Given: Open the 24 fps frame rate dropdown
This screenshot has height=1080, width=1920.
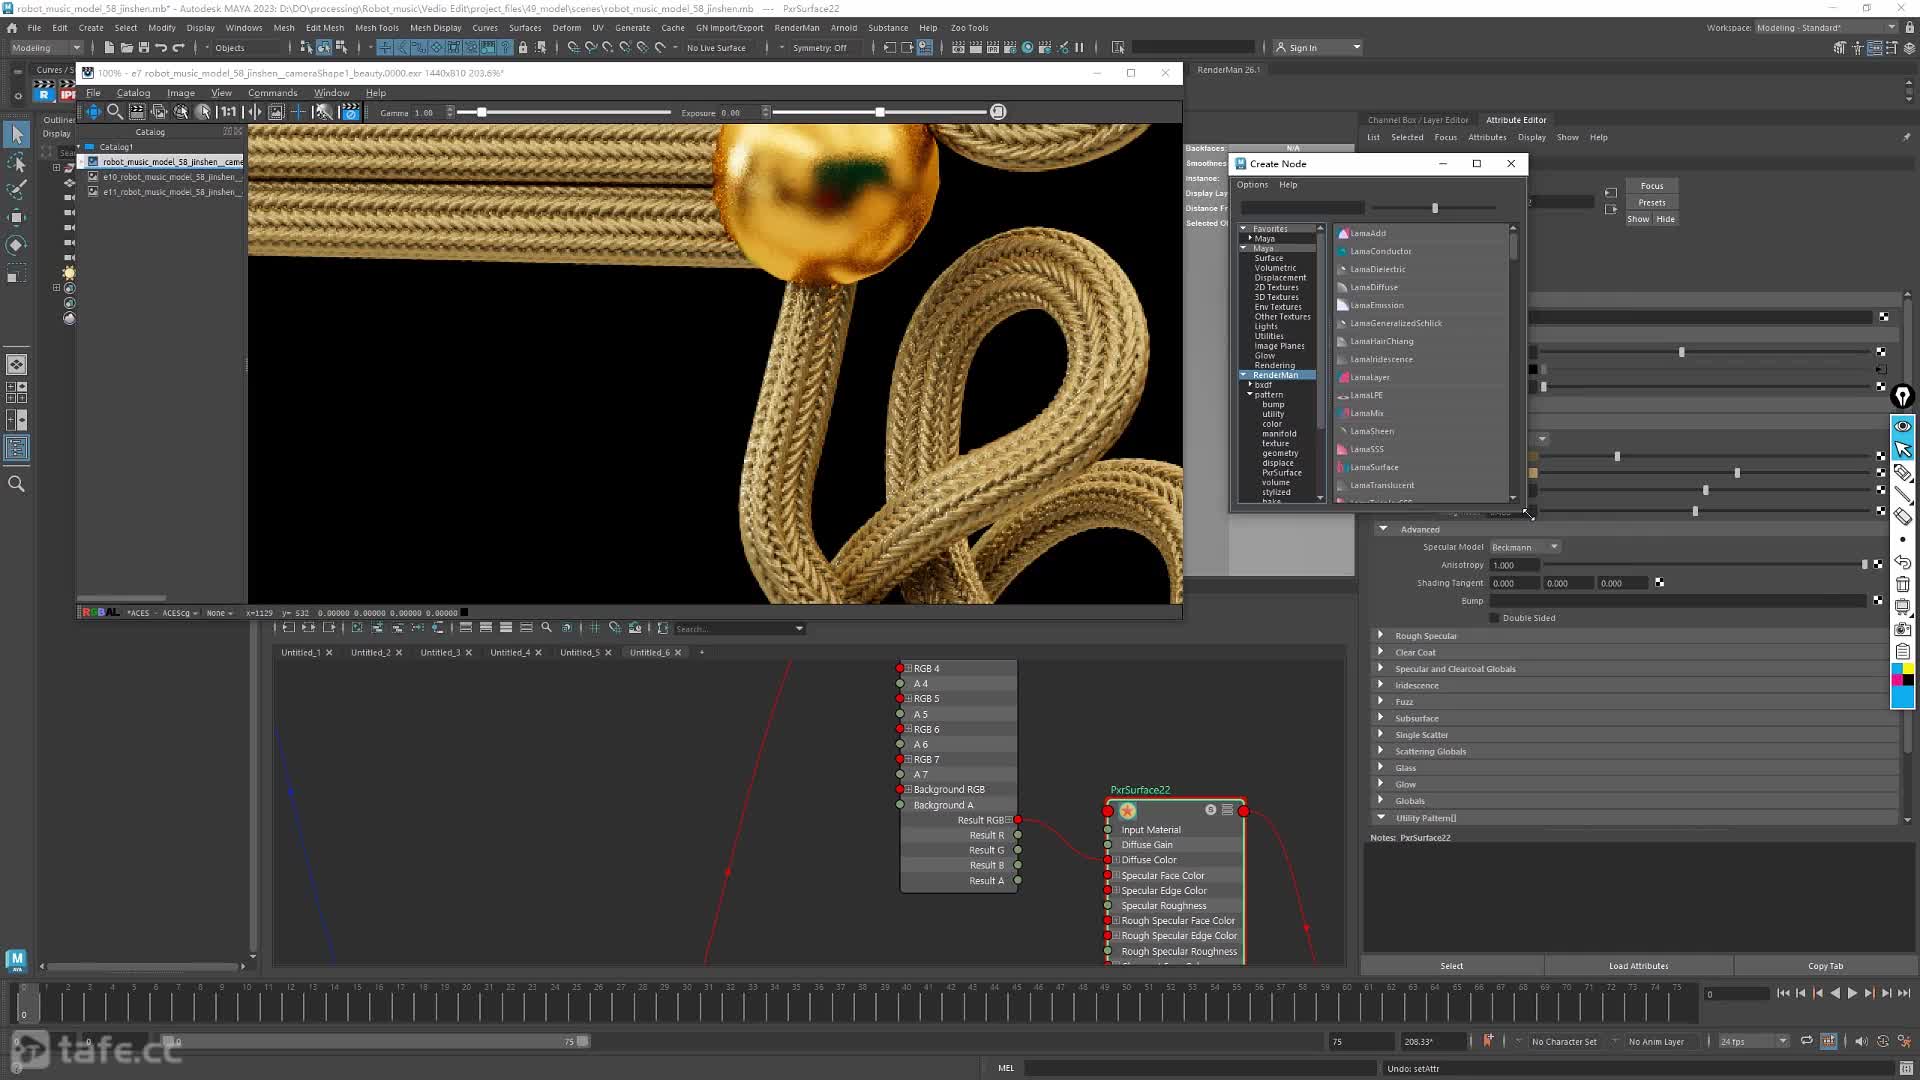Looking at the screenshot, I should pyautogui.click(x=1754, y=1041).
